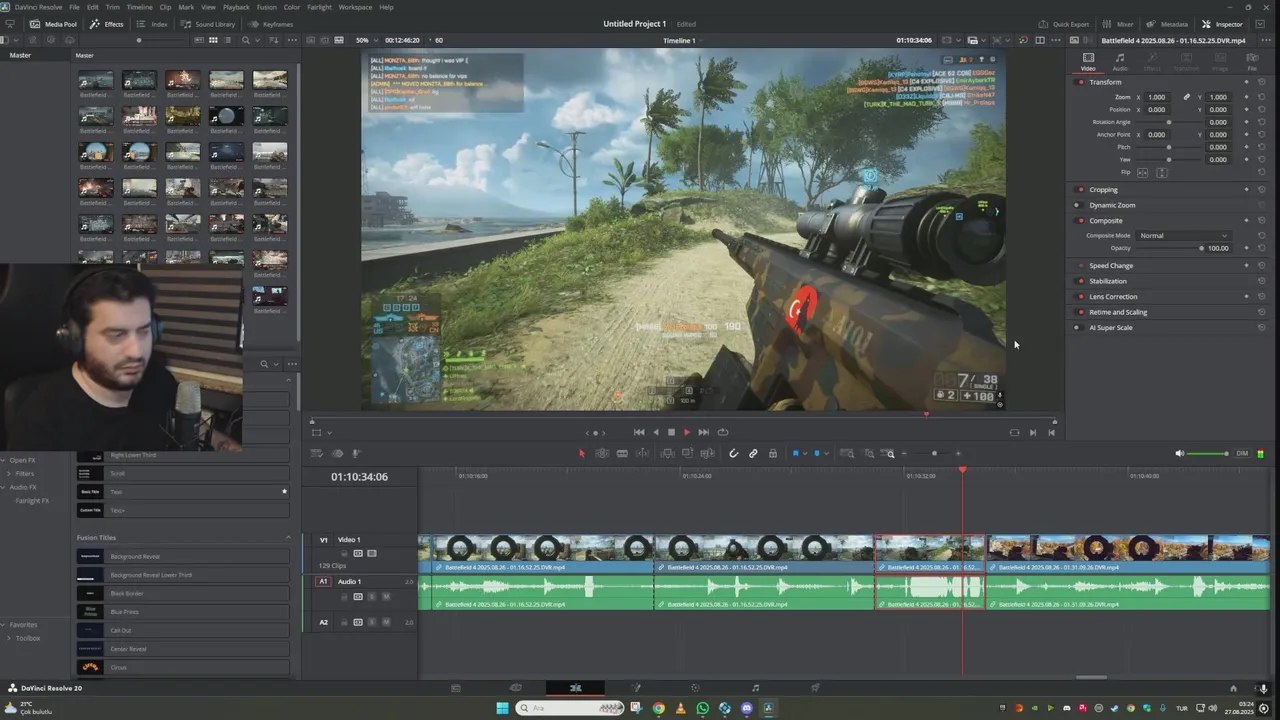Click the Play button under the viewer
Viewport: 1280px width, 720px height.
pos(687,432)
